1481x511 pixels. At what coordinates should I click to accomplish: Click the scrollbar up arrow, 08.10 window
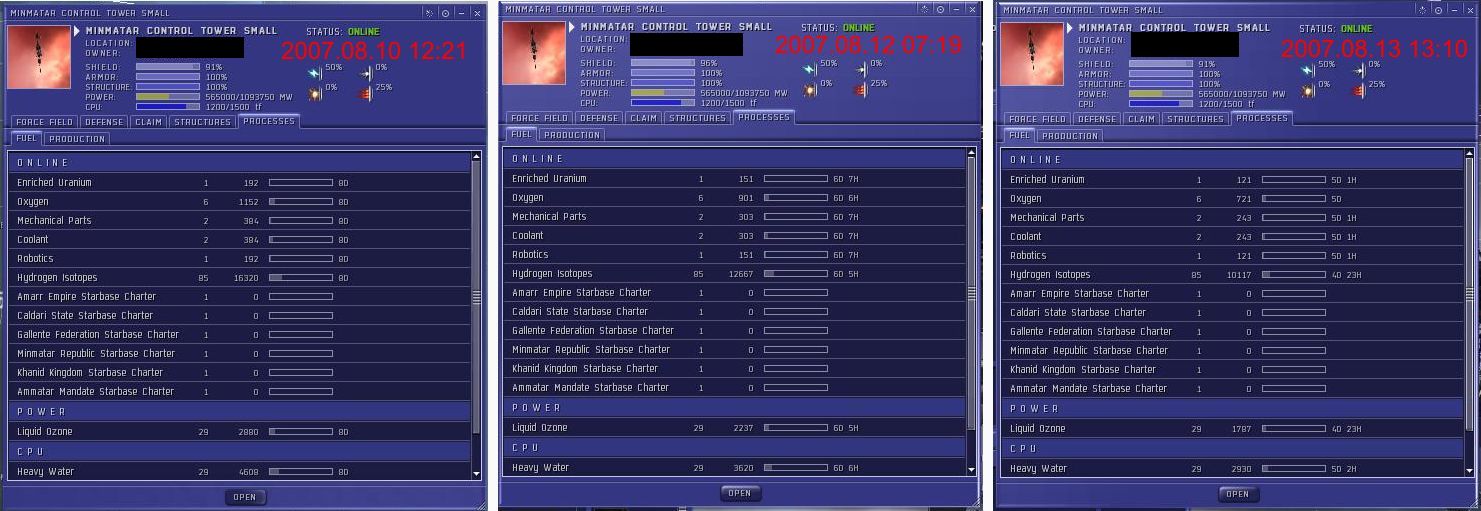coord(477,158)
